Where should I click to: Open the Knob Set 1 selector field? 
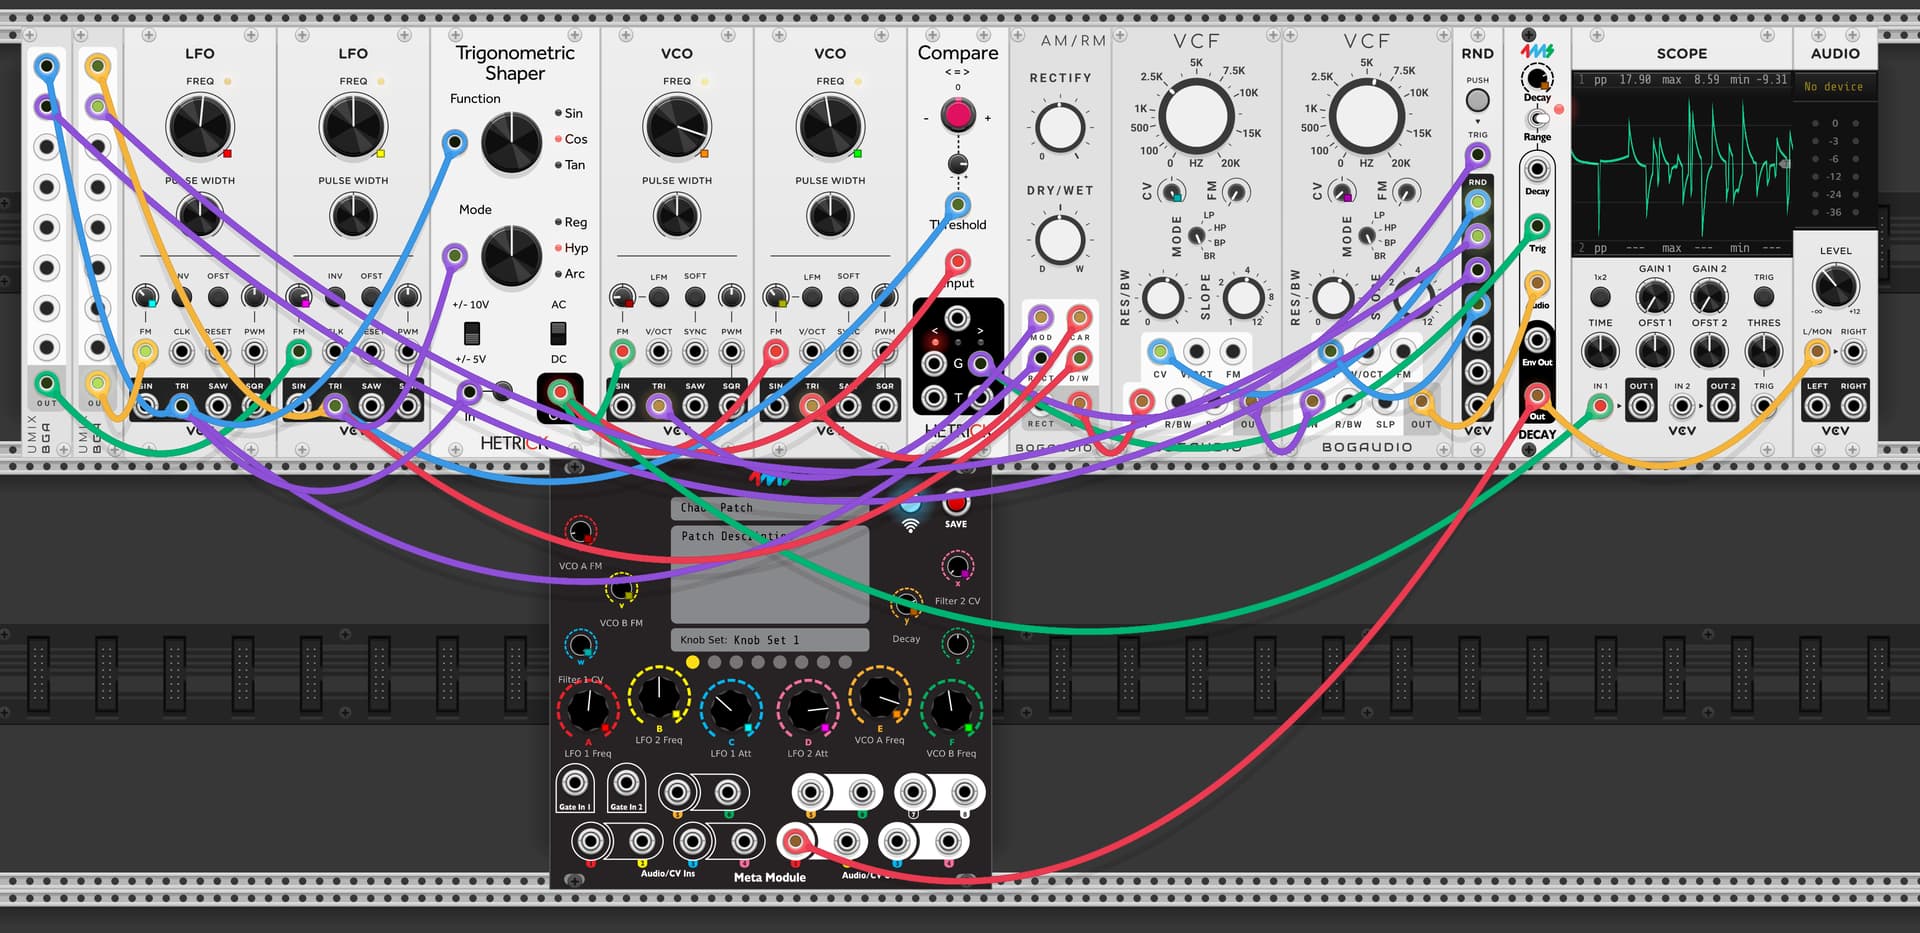click(x=768, y=640)
